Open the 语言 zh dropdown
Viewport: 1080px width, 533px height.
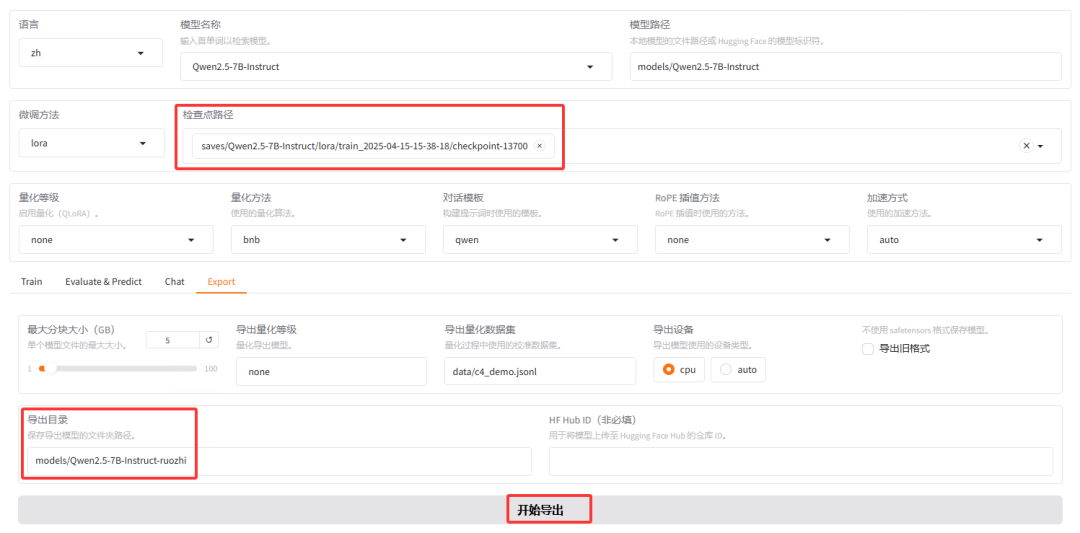90,53
